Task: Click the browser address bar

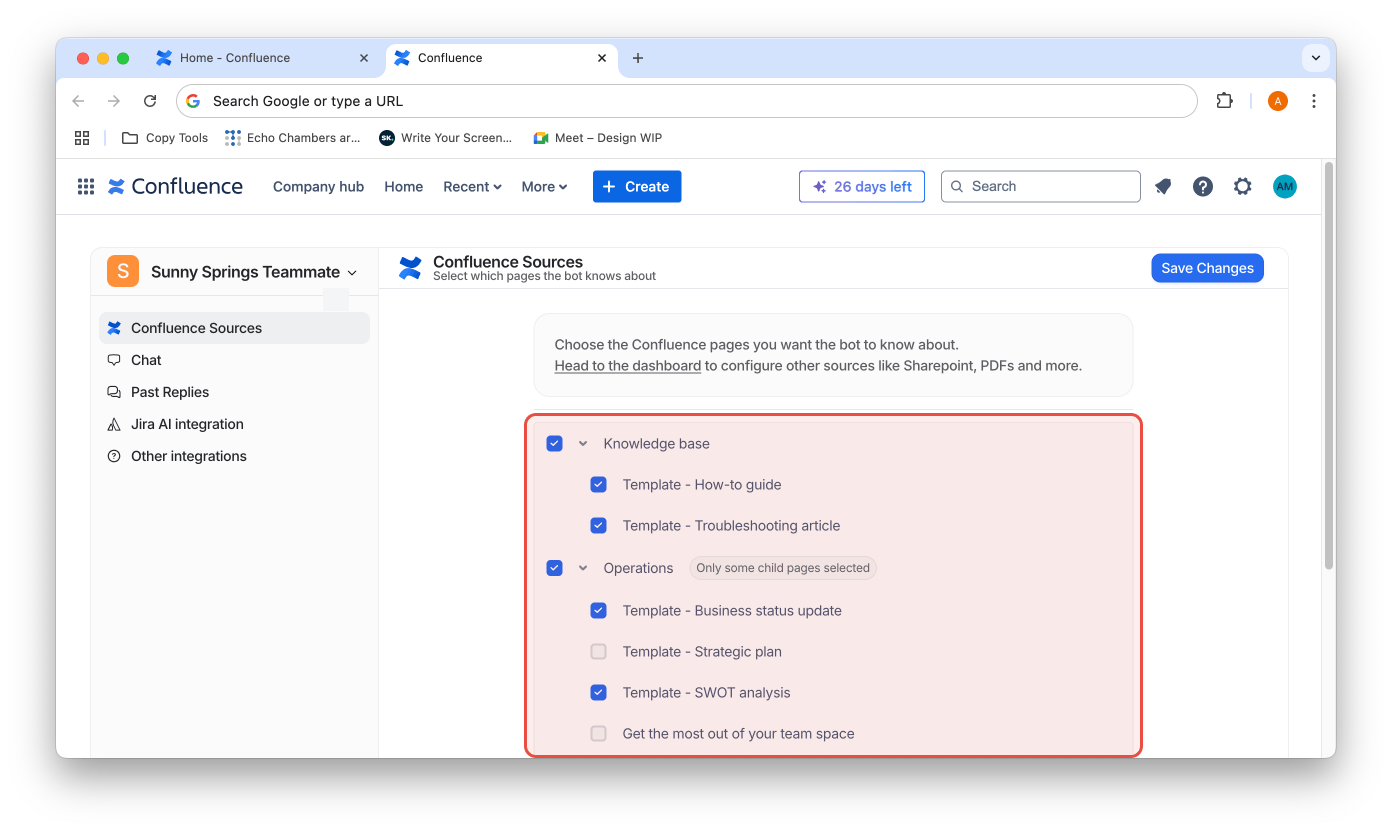Action: [x=686, y=101]
